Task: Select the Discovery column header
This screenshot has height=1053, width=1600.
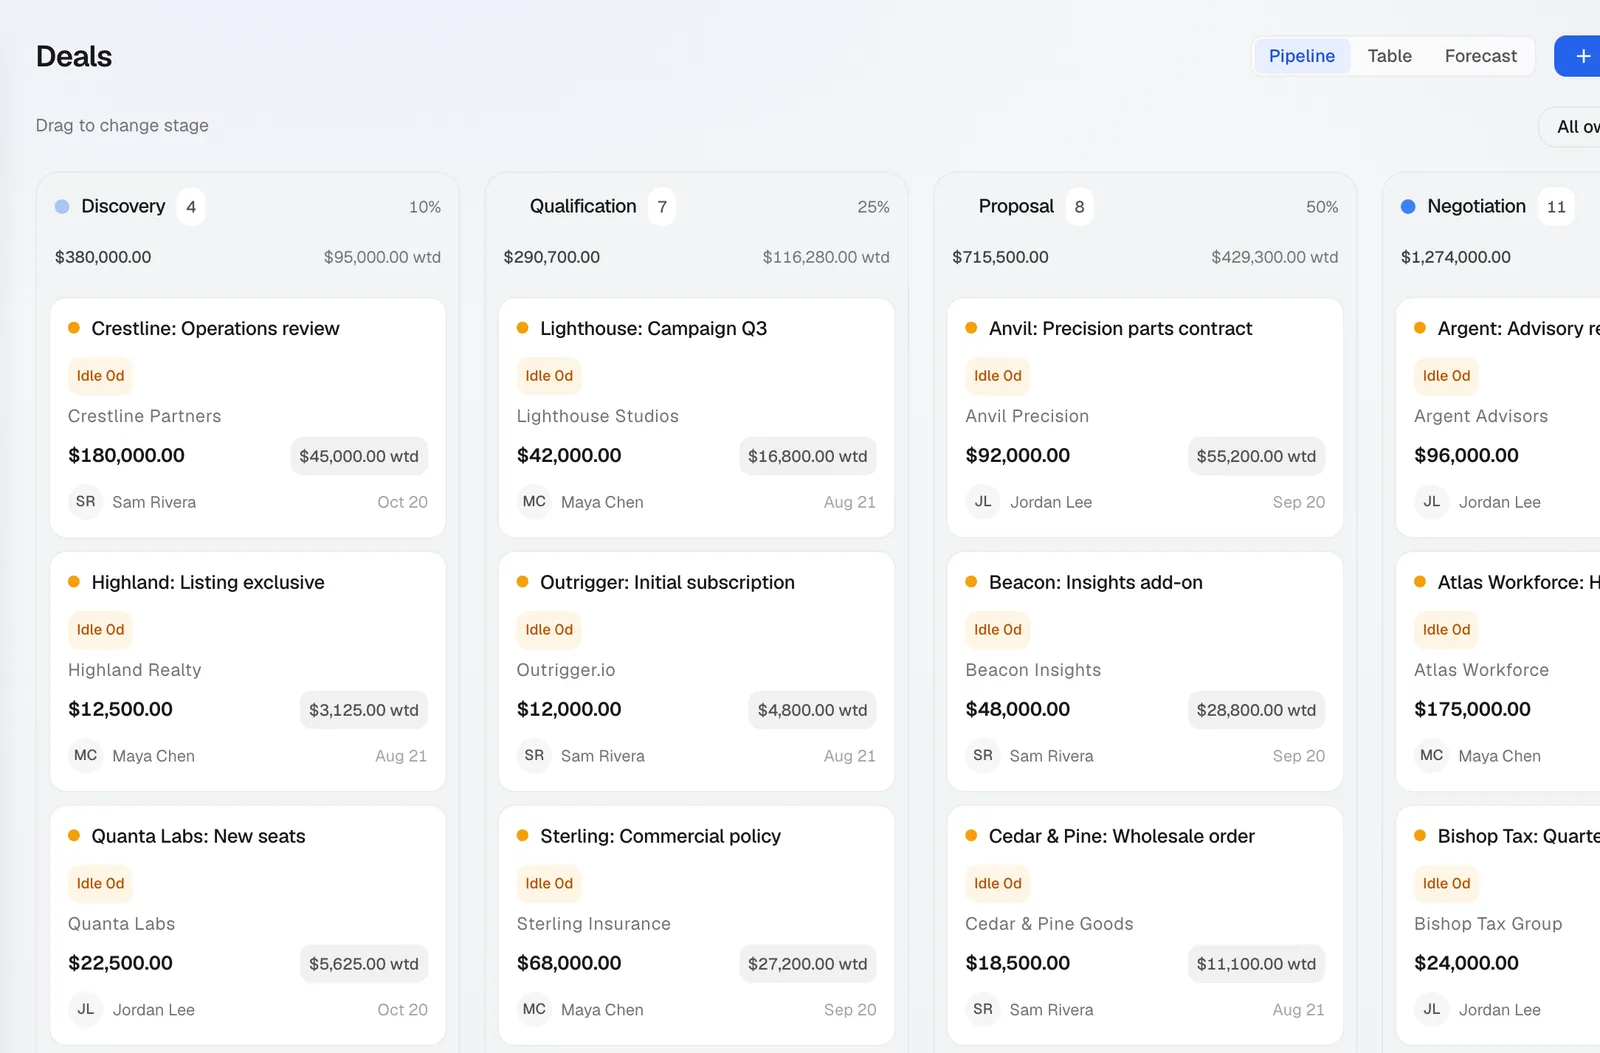Action: [123, 206]
